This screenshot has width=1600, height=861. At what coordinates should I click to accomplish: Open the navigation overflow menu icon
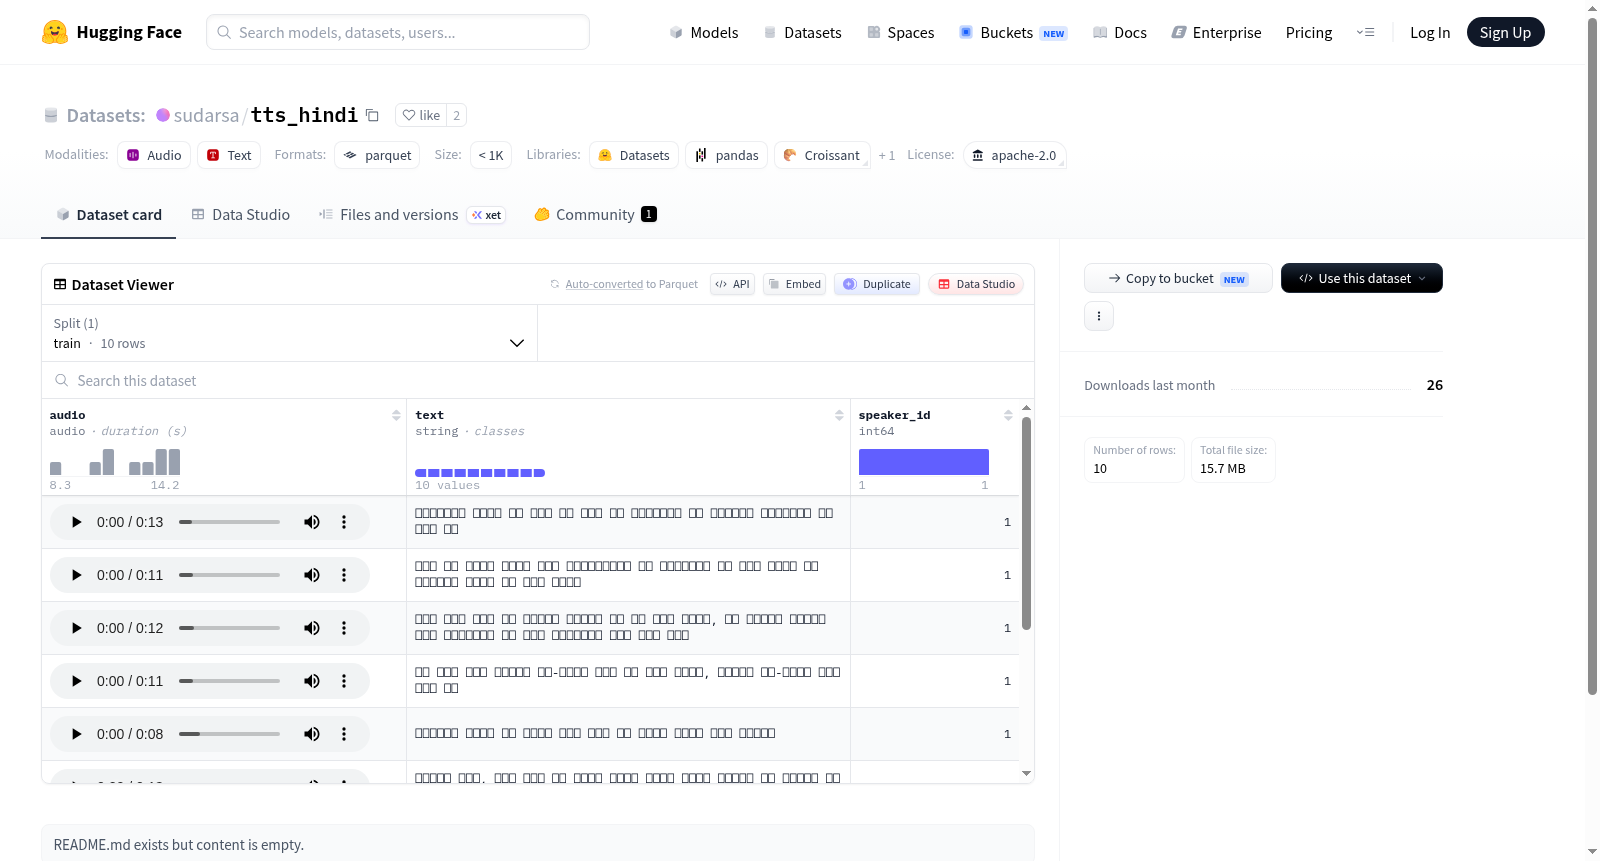[x=1365, y=33]
